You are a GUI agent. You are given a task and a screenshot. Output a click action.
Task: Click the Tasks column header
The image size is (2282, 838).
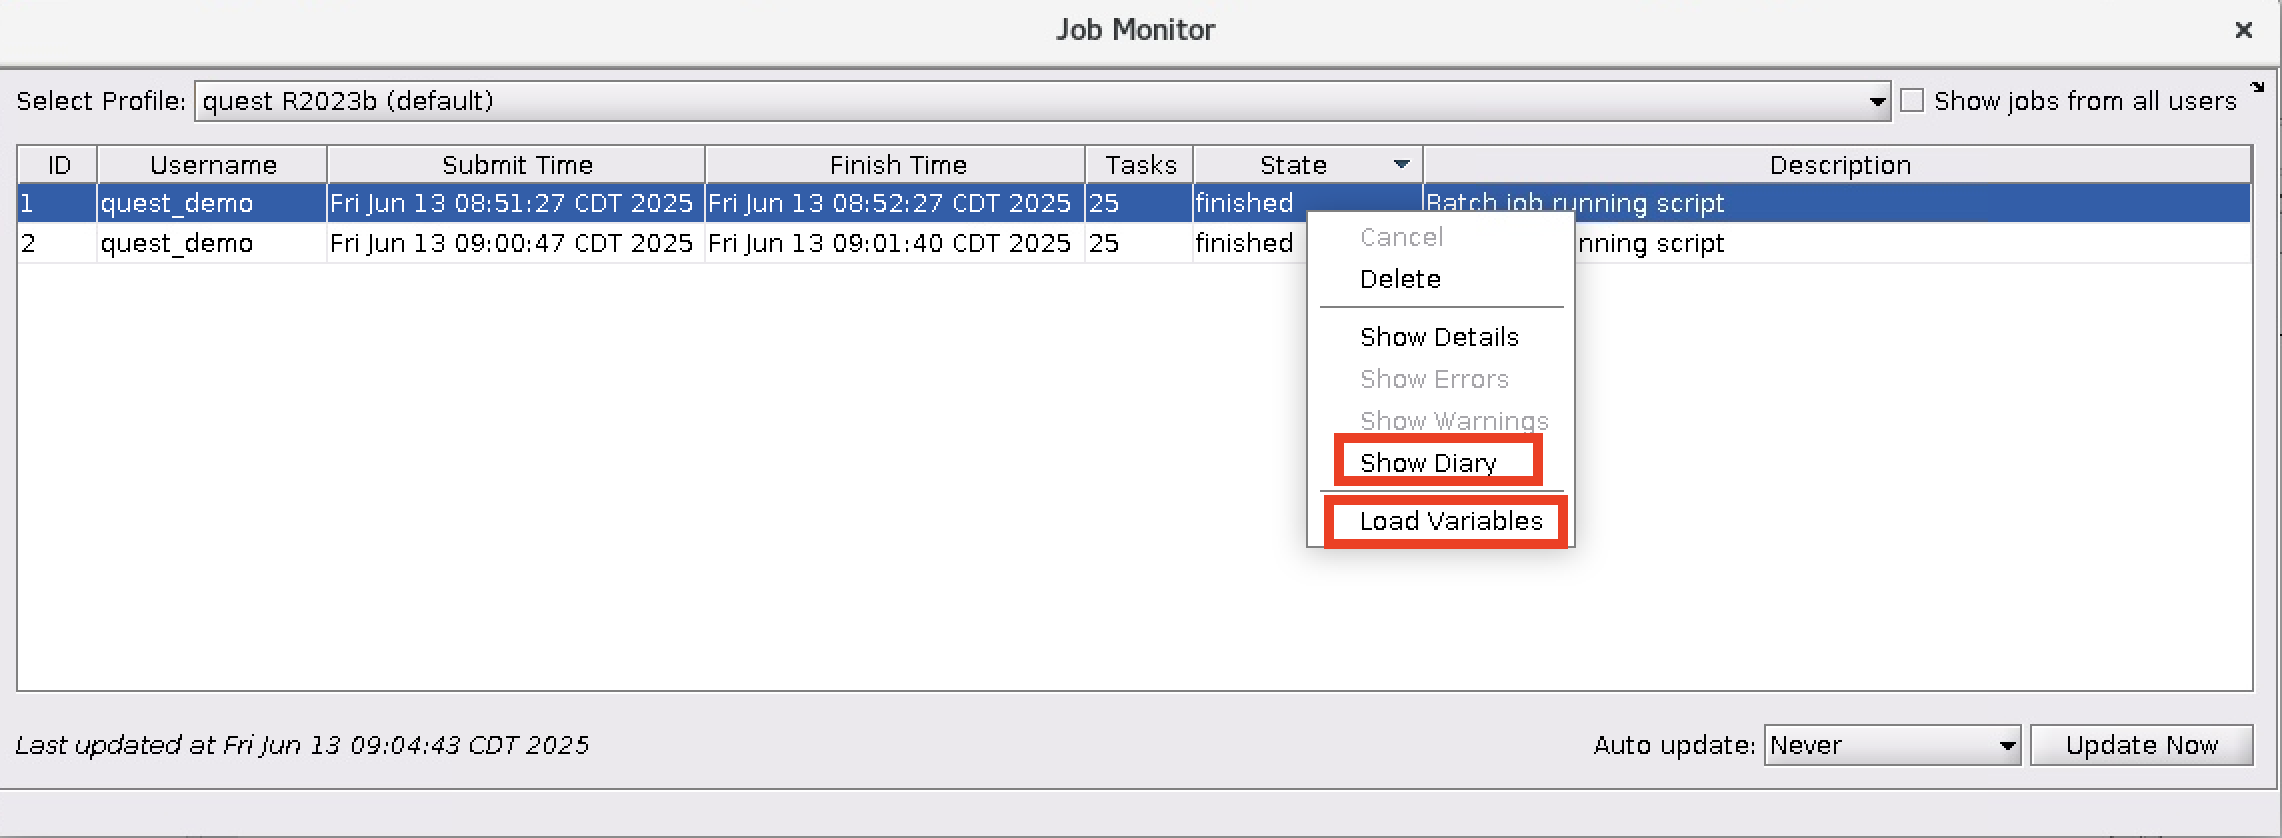coord(1138,164)
